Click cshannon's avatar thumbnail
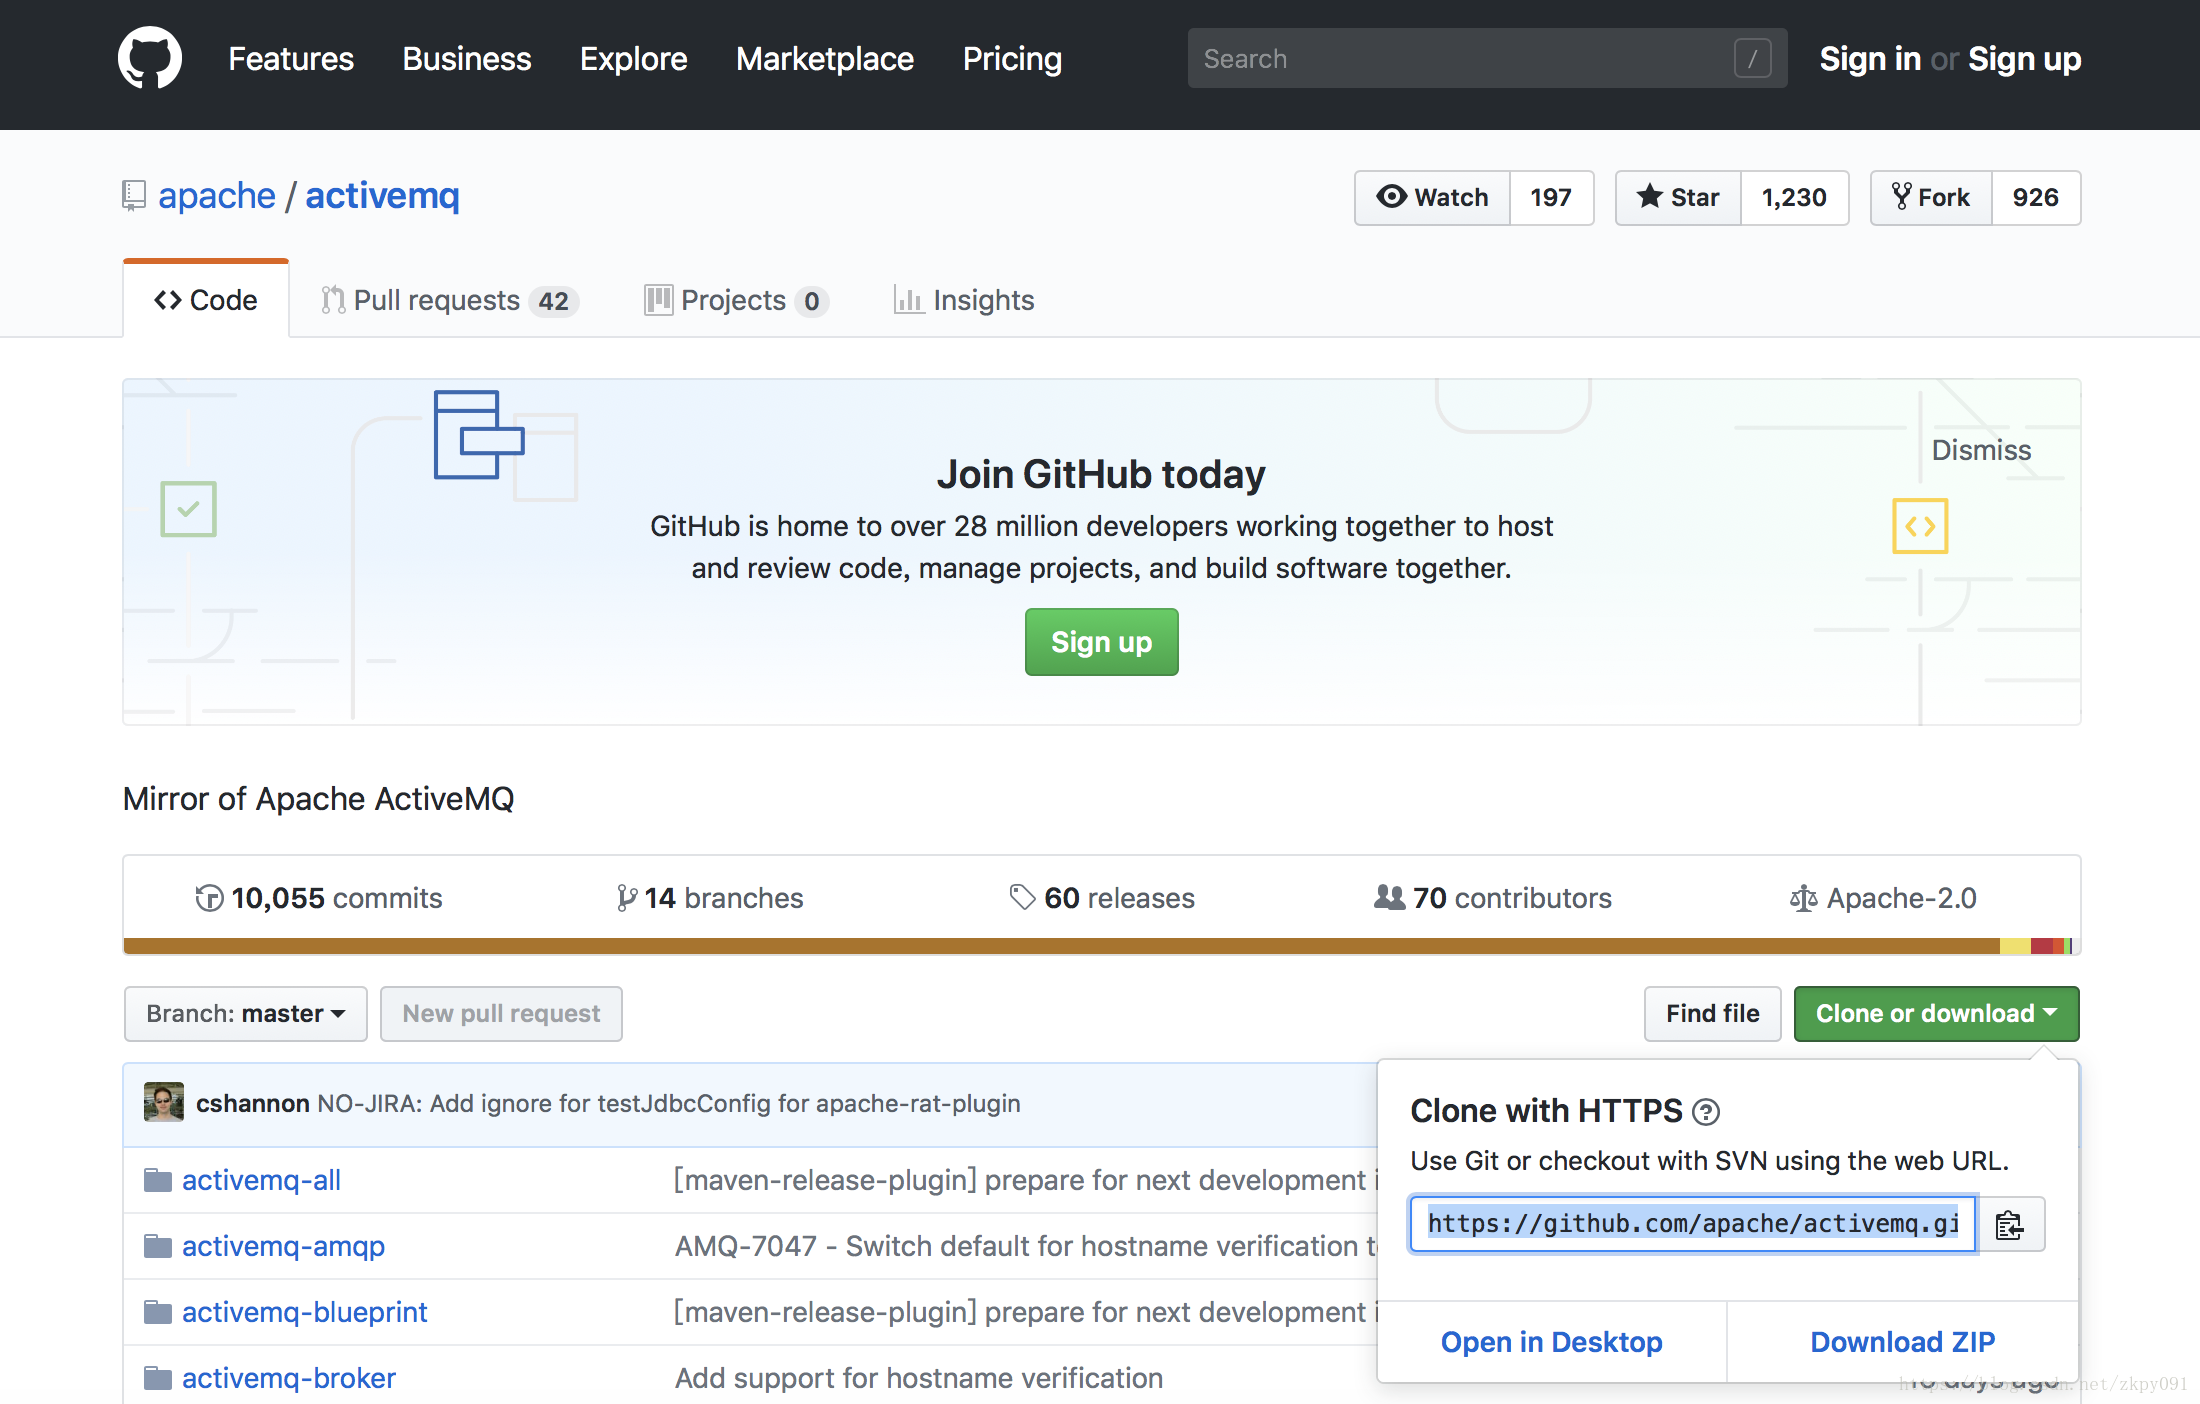Screen dimensions: 2200x1404 164,1102
